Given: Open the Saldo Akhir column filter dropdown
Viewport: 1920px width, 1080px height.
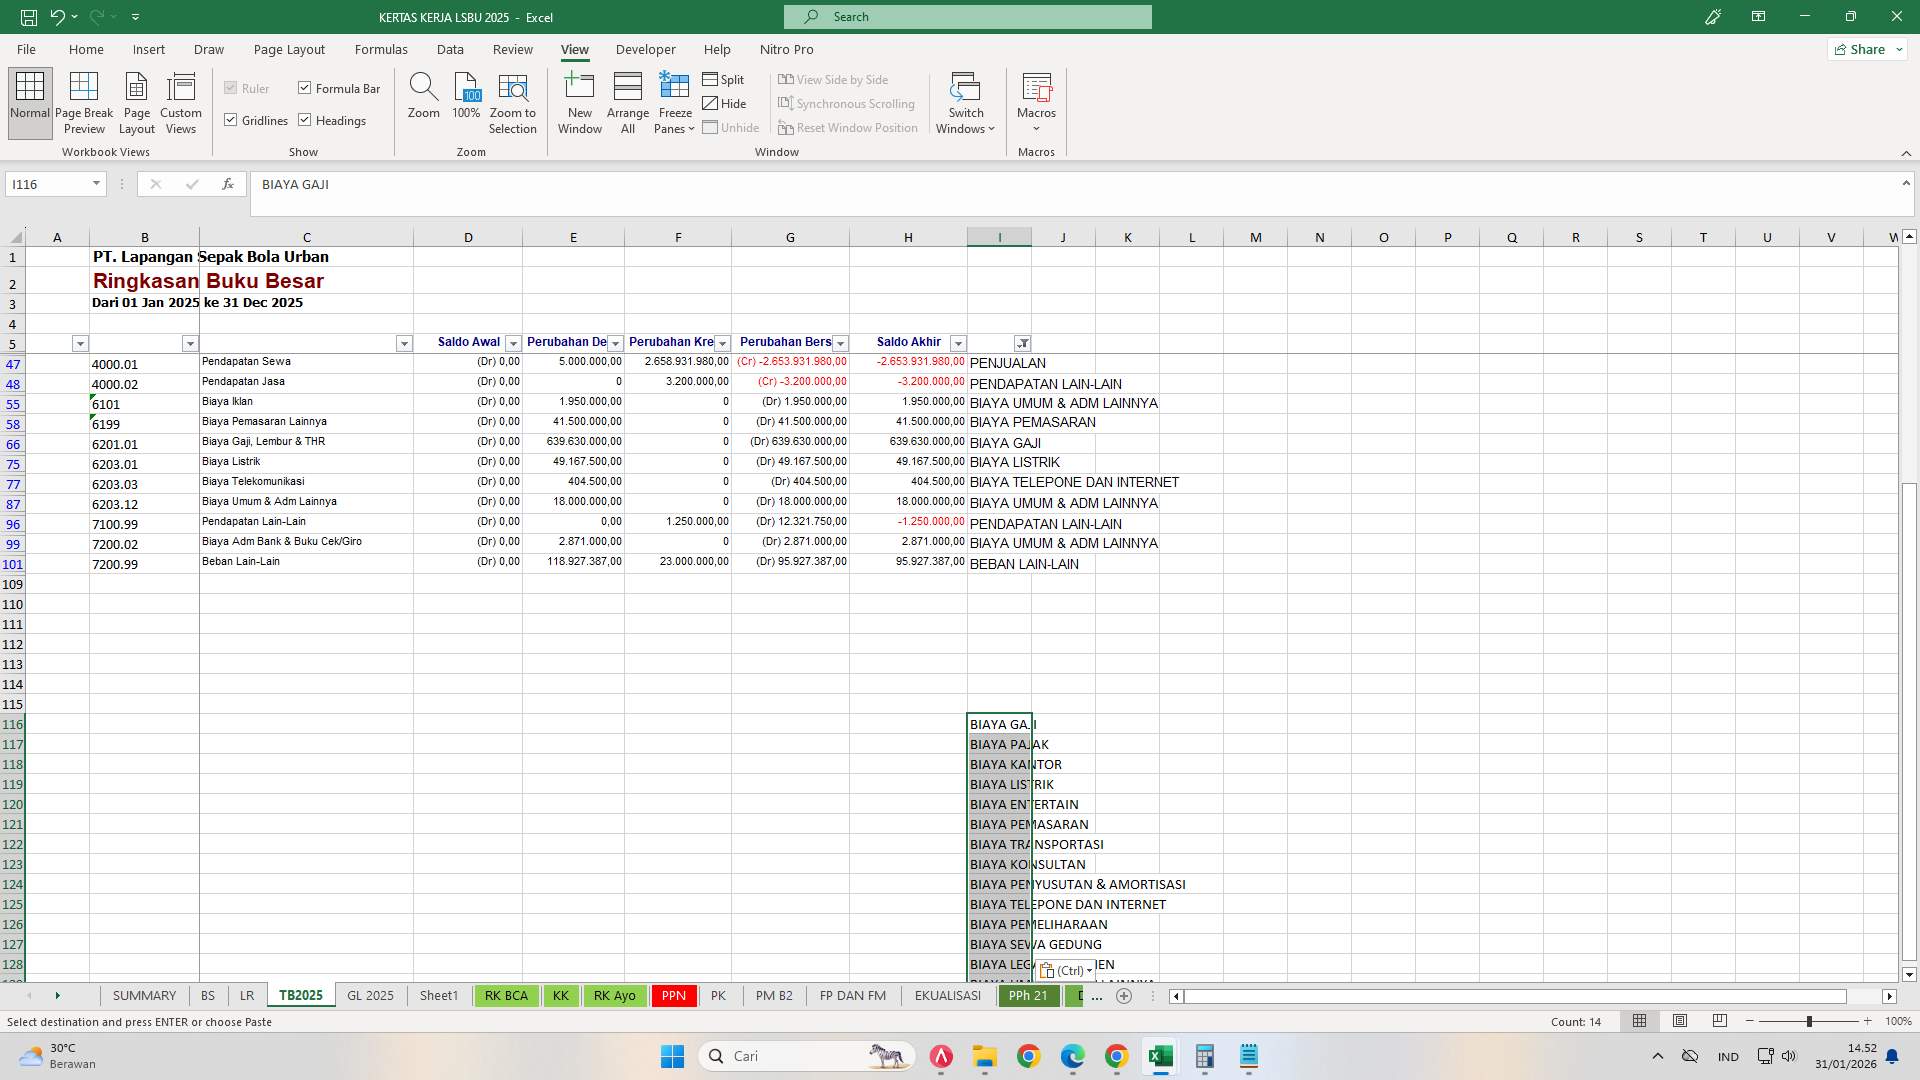Looking at the screenshot, I should coord(958,343).
